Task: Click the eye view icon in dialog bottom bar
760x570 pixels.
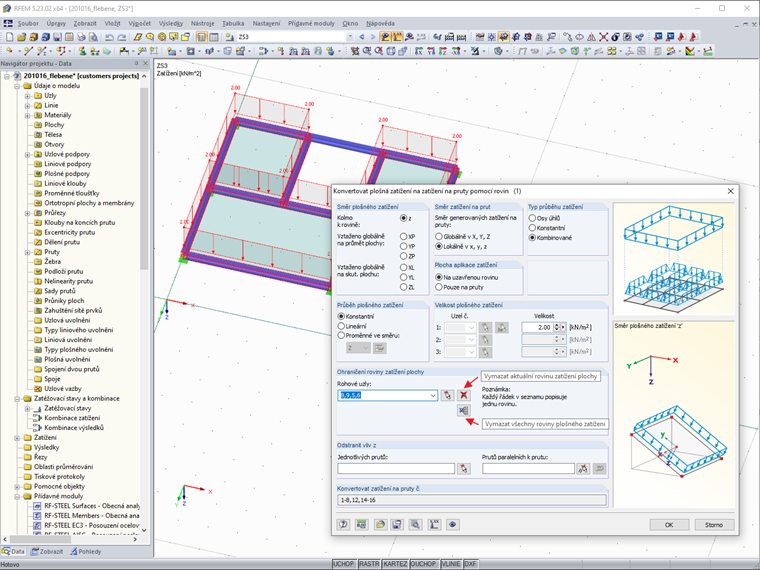Action: (452, 524)
